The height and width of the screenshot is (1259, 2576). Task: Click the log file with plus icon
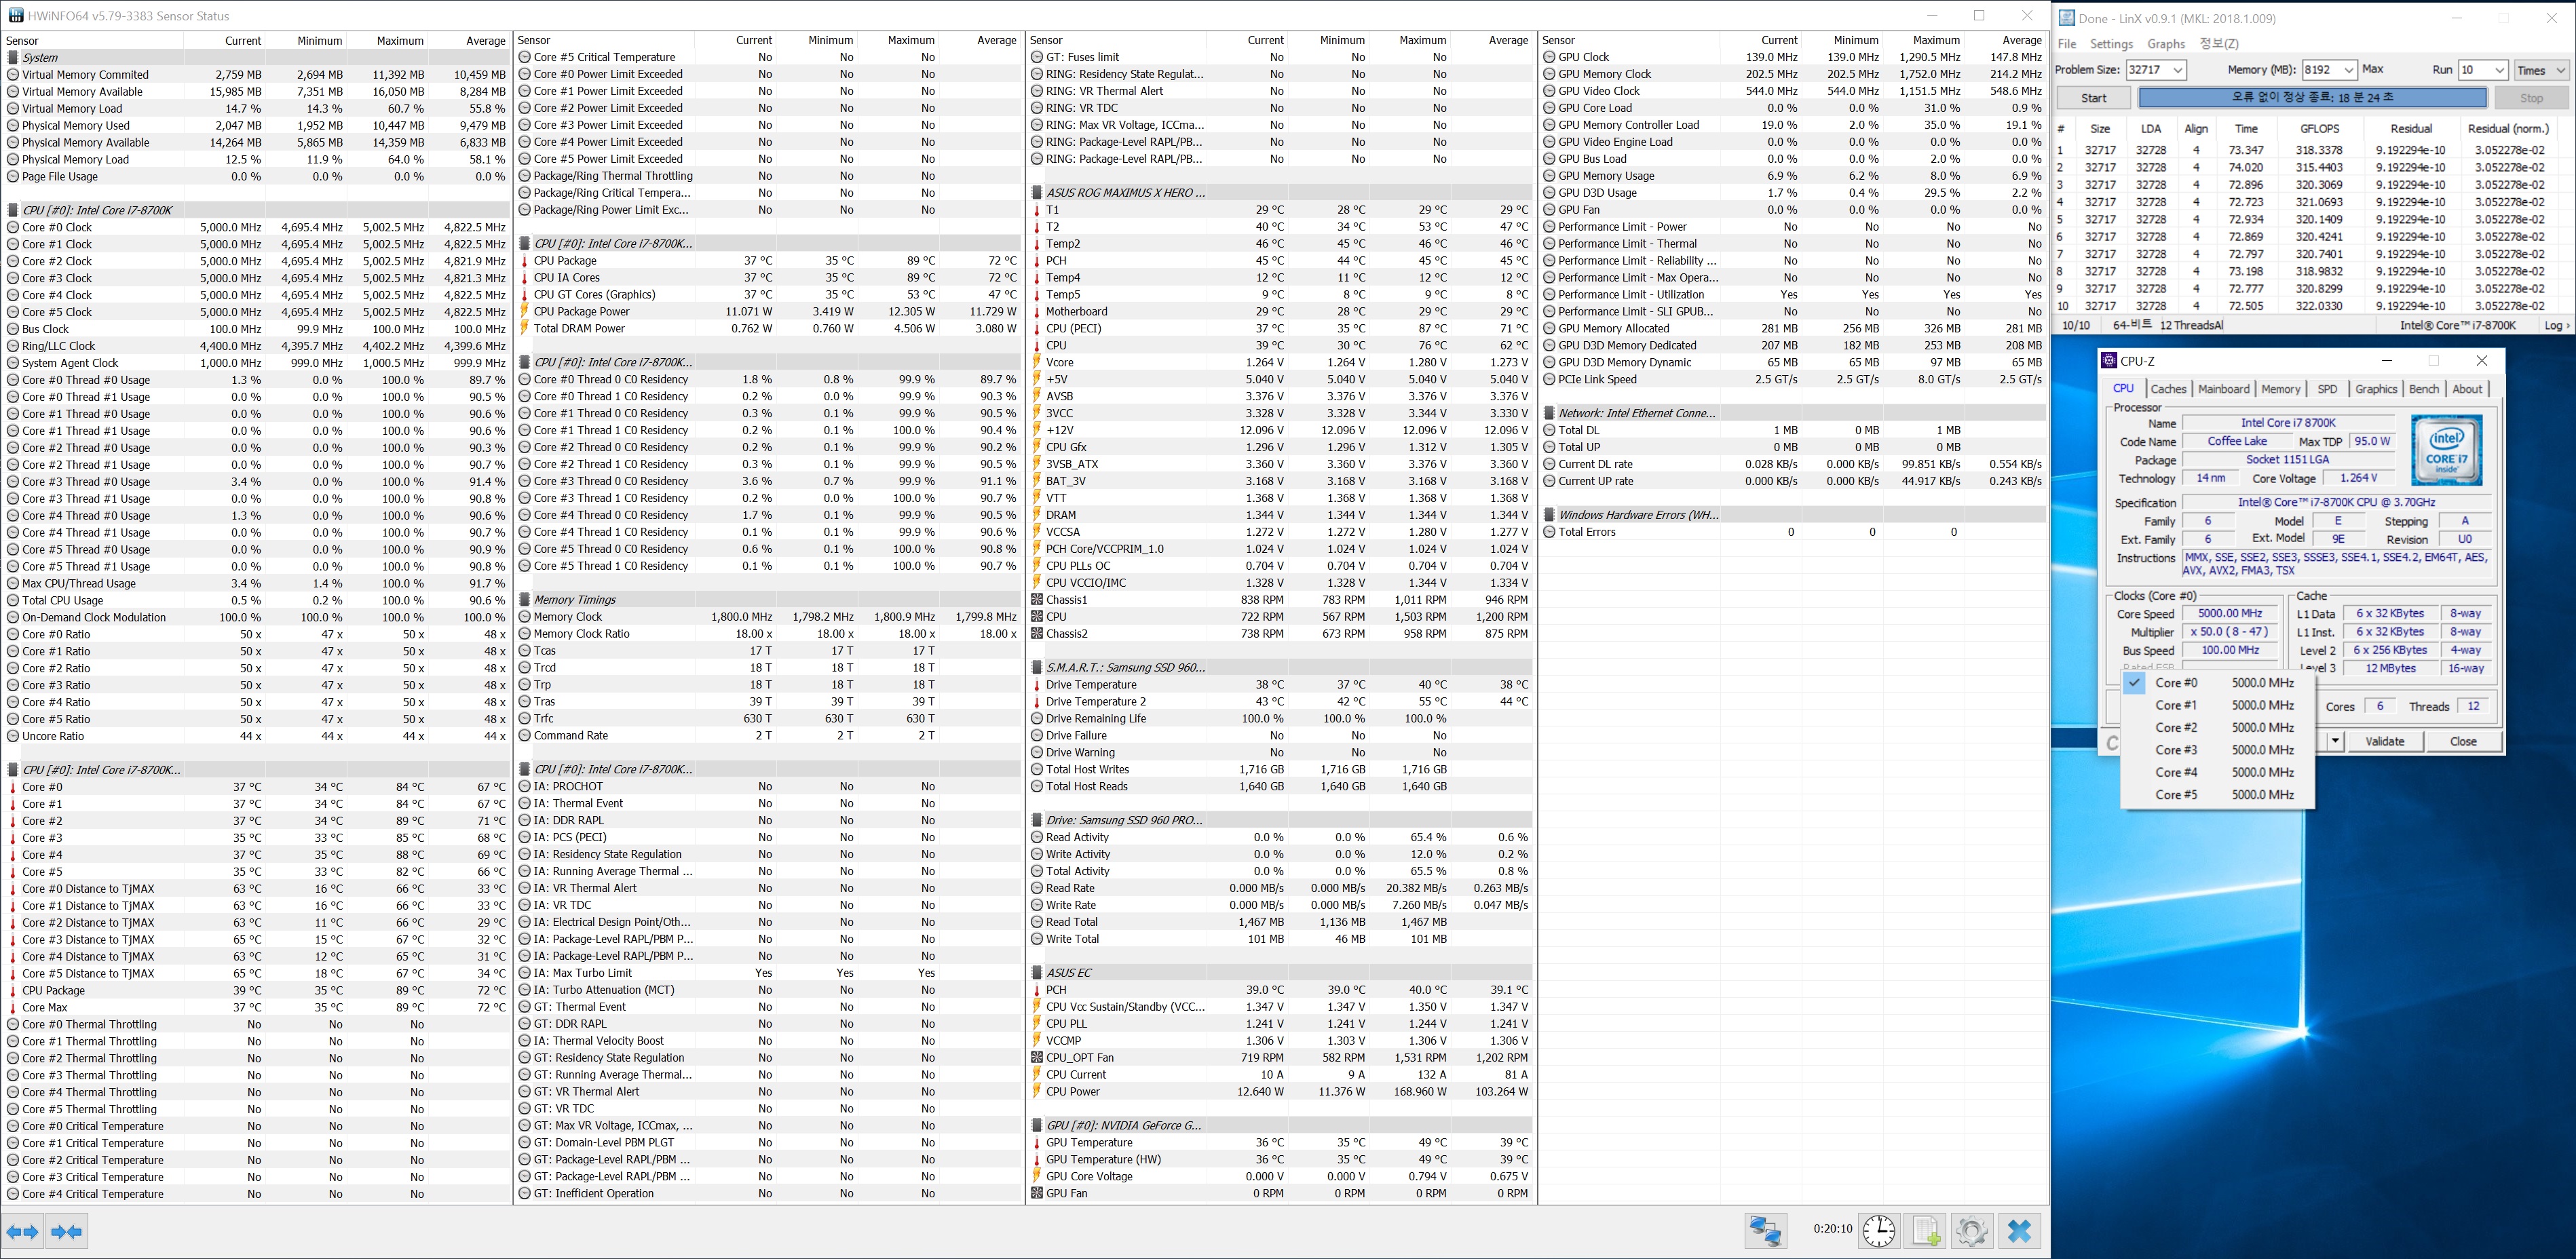point(1925,1231)
